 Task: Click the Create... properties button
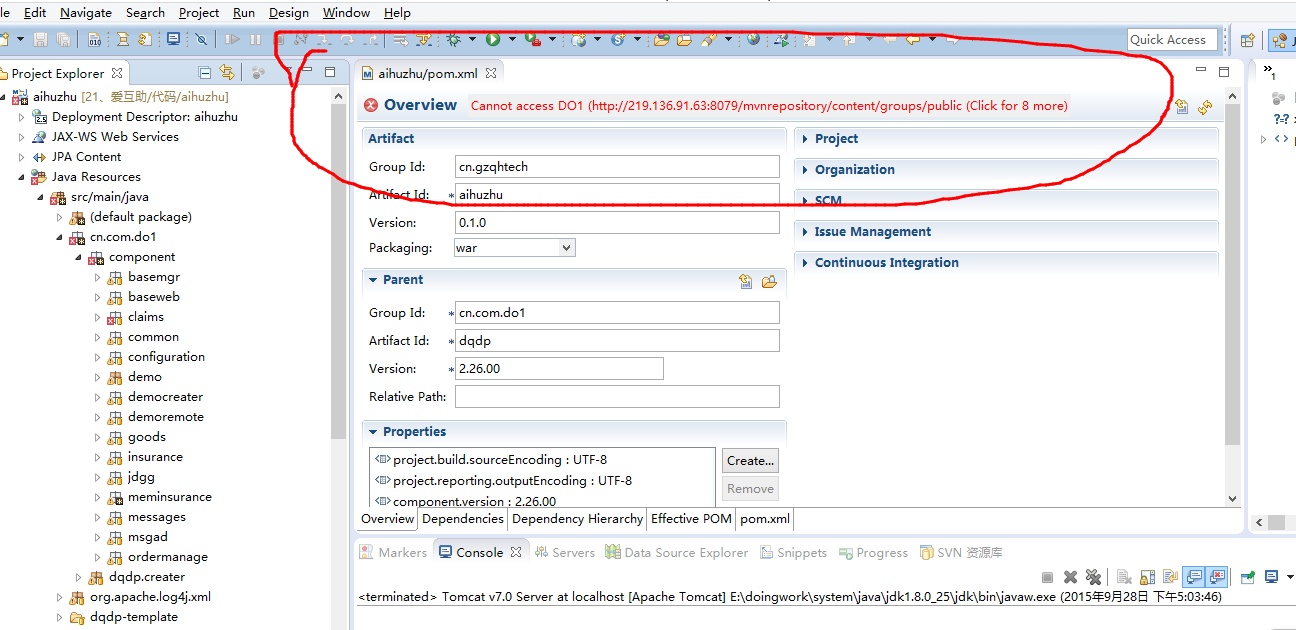(750, 461)
